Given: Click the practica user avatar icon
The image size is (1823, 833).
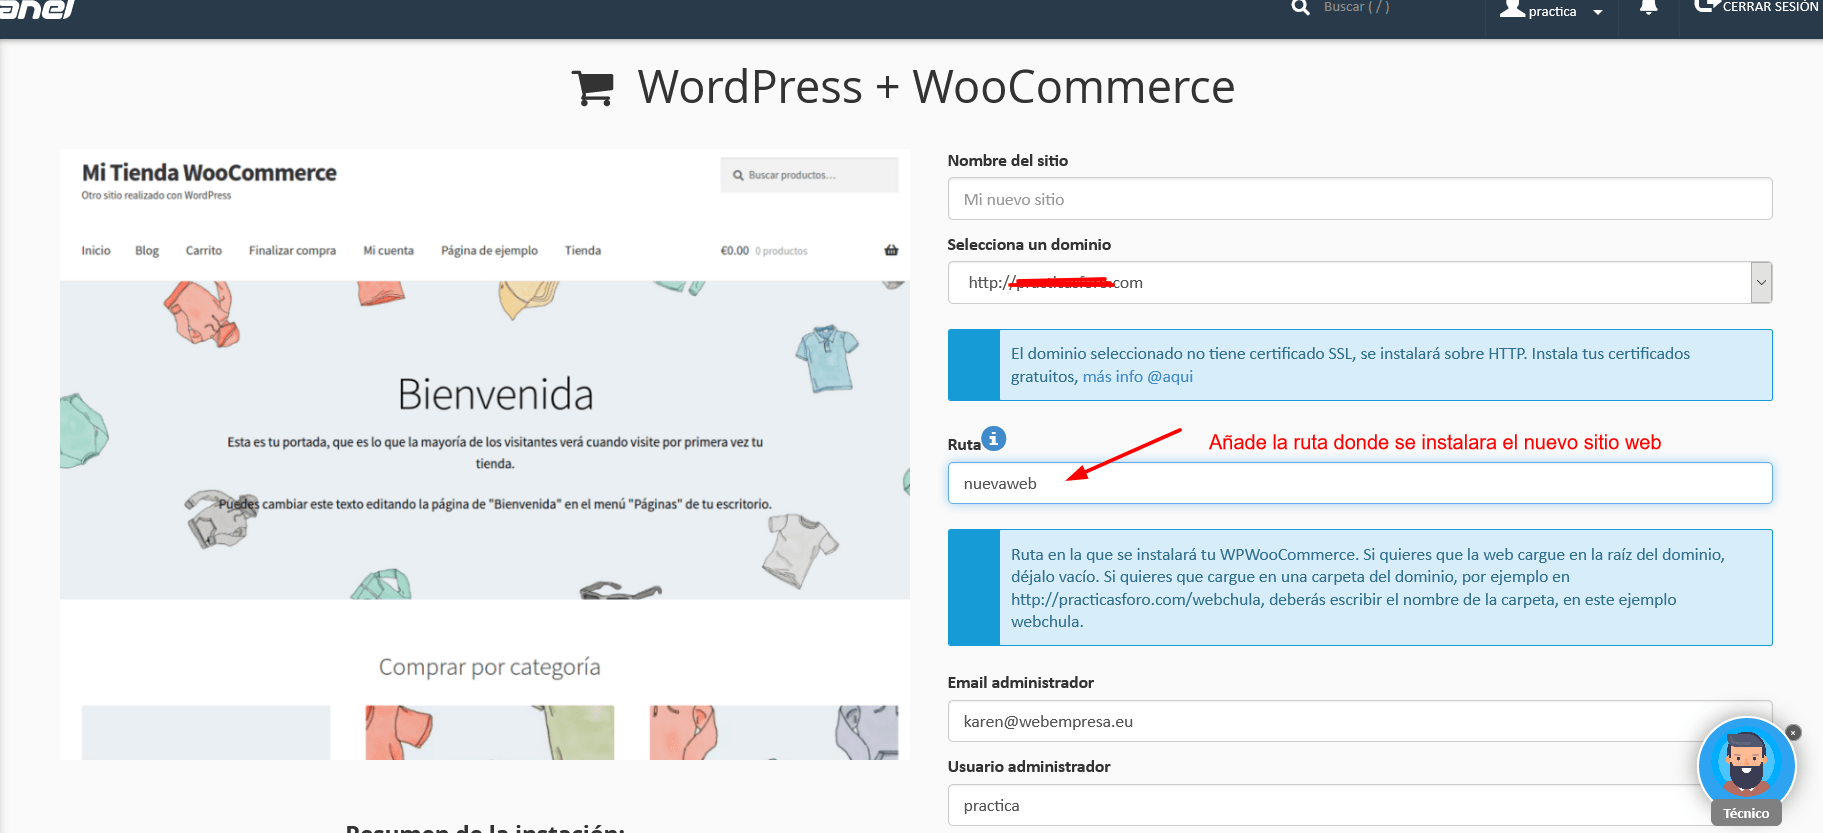Looking at the screenshot, I should (1512, 9).
